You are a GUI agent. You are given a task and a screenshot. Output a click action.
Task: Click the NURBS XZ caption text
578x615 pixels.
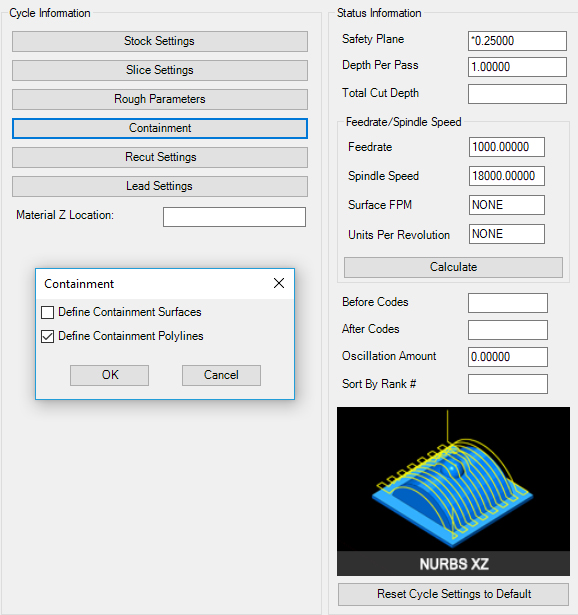coord(454,564)
